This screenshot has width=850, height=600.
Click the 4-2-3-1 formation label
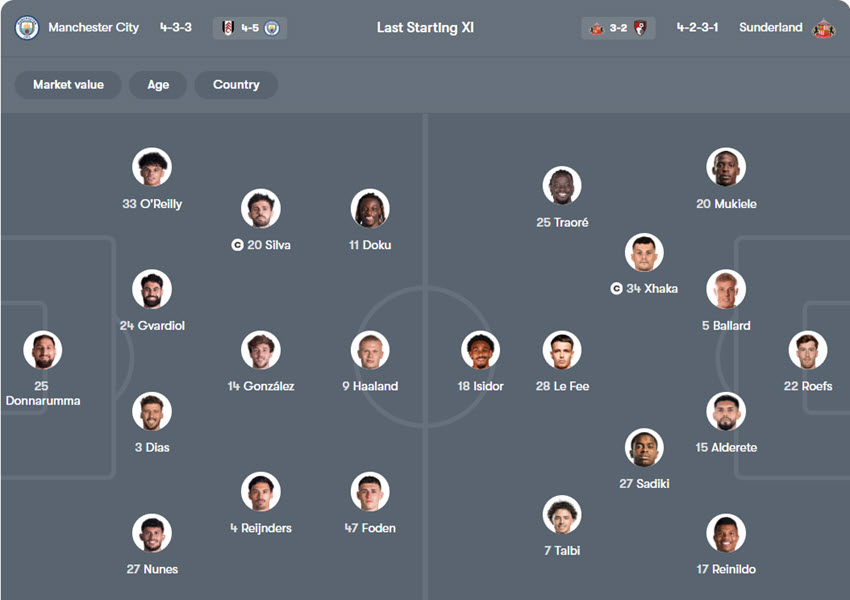coord(697,28)
